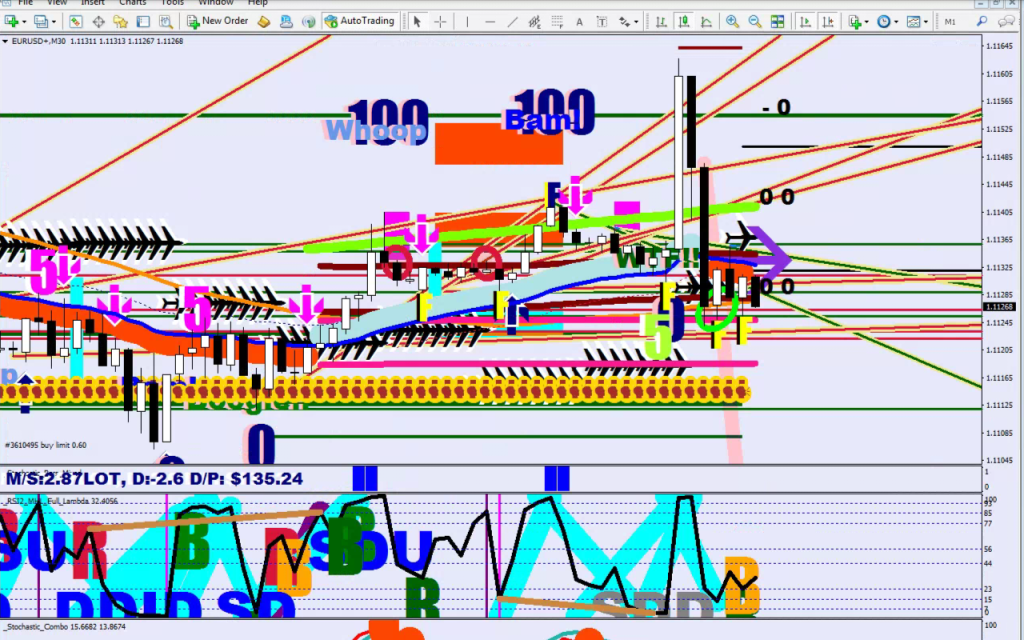This screenshot has width=1024, height=640.
Task: Select the crosshair cursor tool
Action: click(x=440, y=21)
